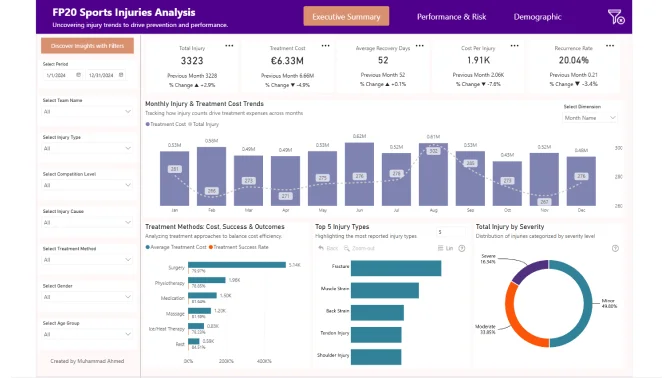This screenshot has width=672, height=378.
Task: Click help icon in Total Injury by Severity
Action: (x=615, y=248)
